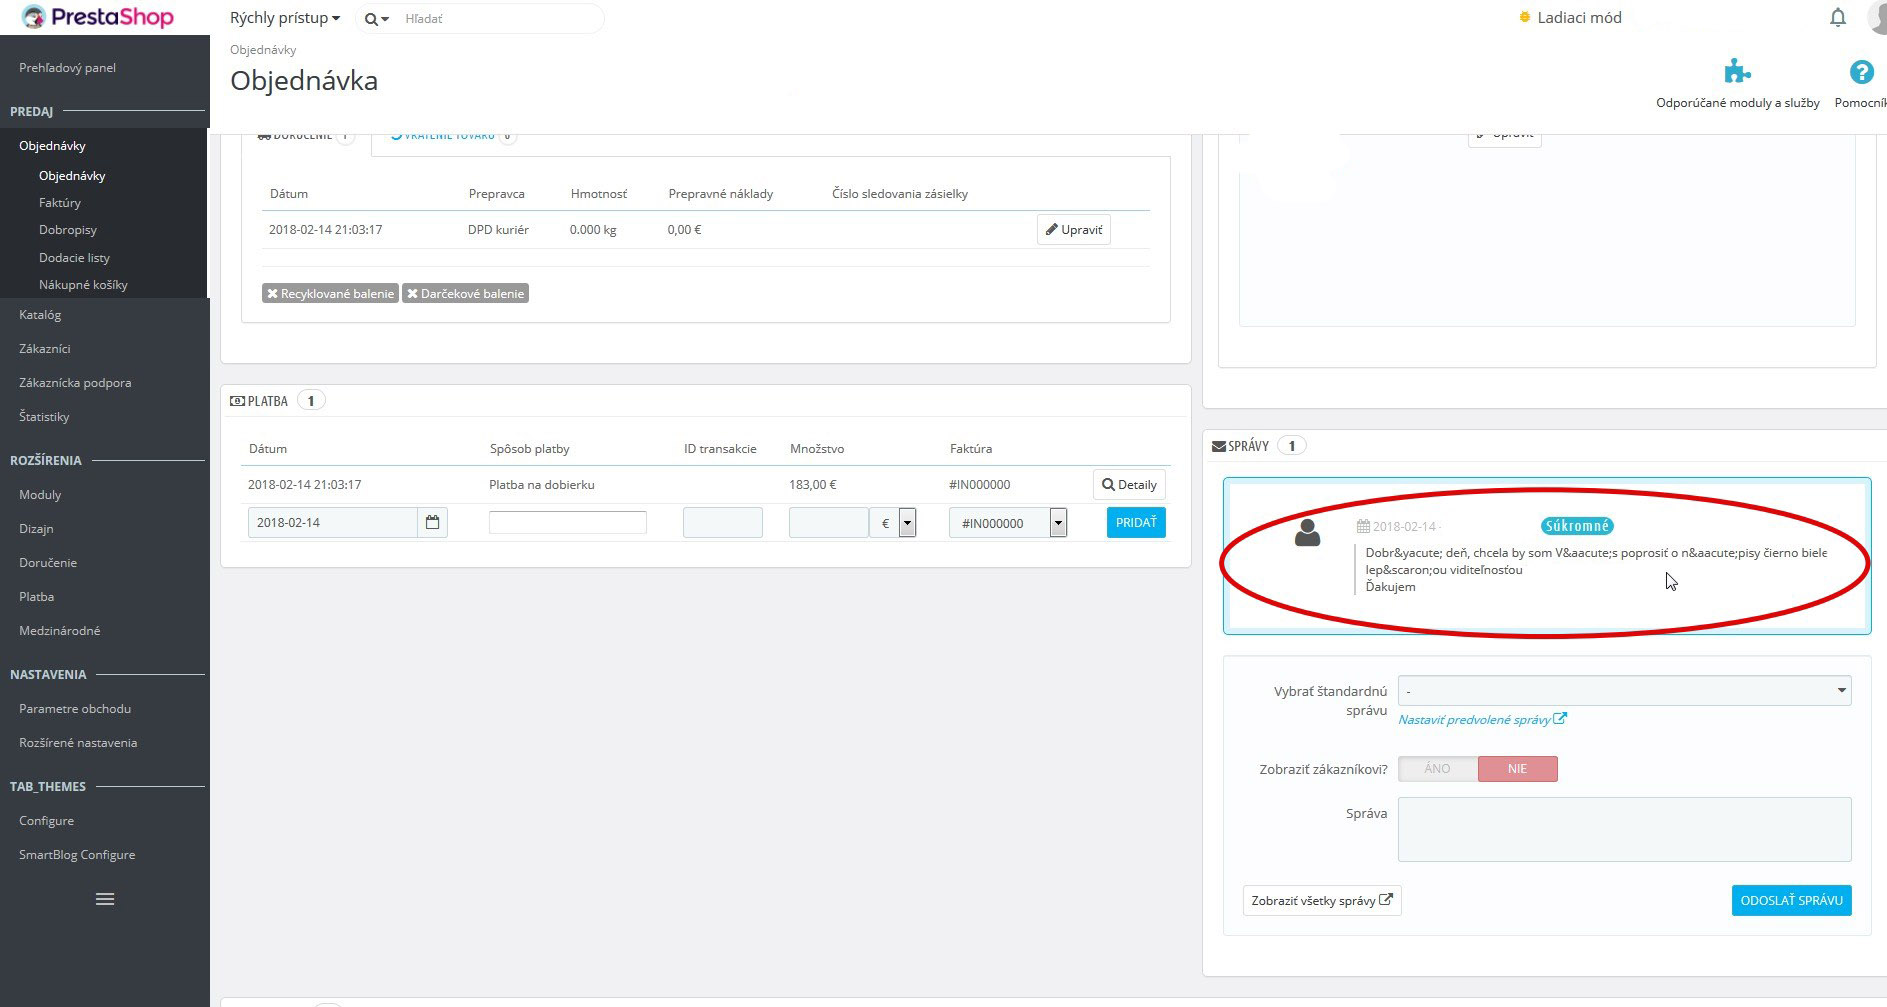Expand the #IN000000 invoice selector

coord(1058,523)
